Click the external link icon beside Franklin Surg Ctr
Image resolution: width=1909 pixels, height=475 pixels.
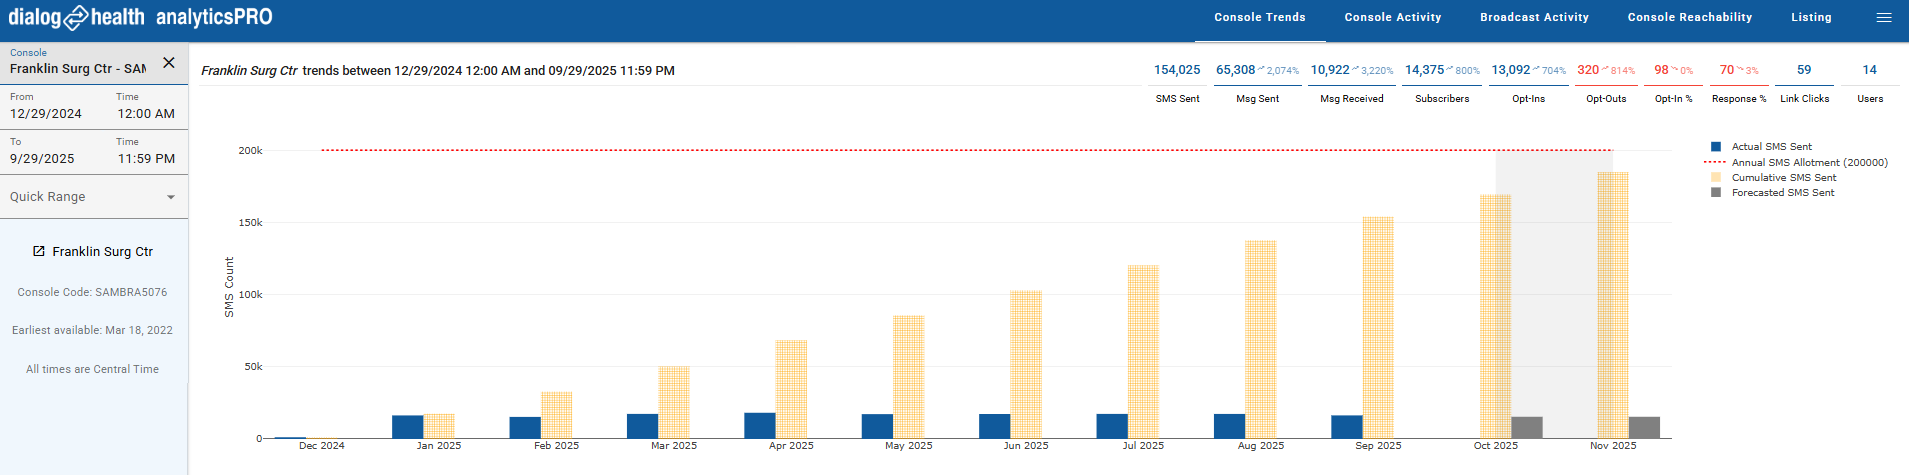click(39, 251)
